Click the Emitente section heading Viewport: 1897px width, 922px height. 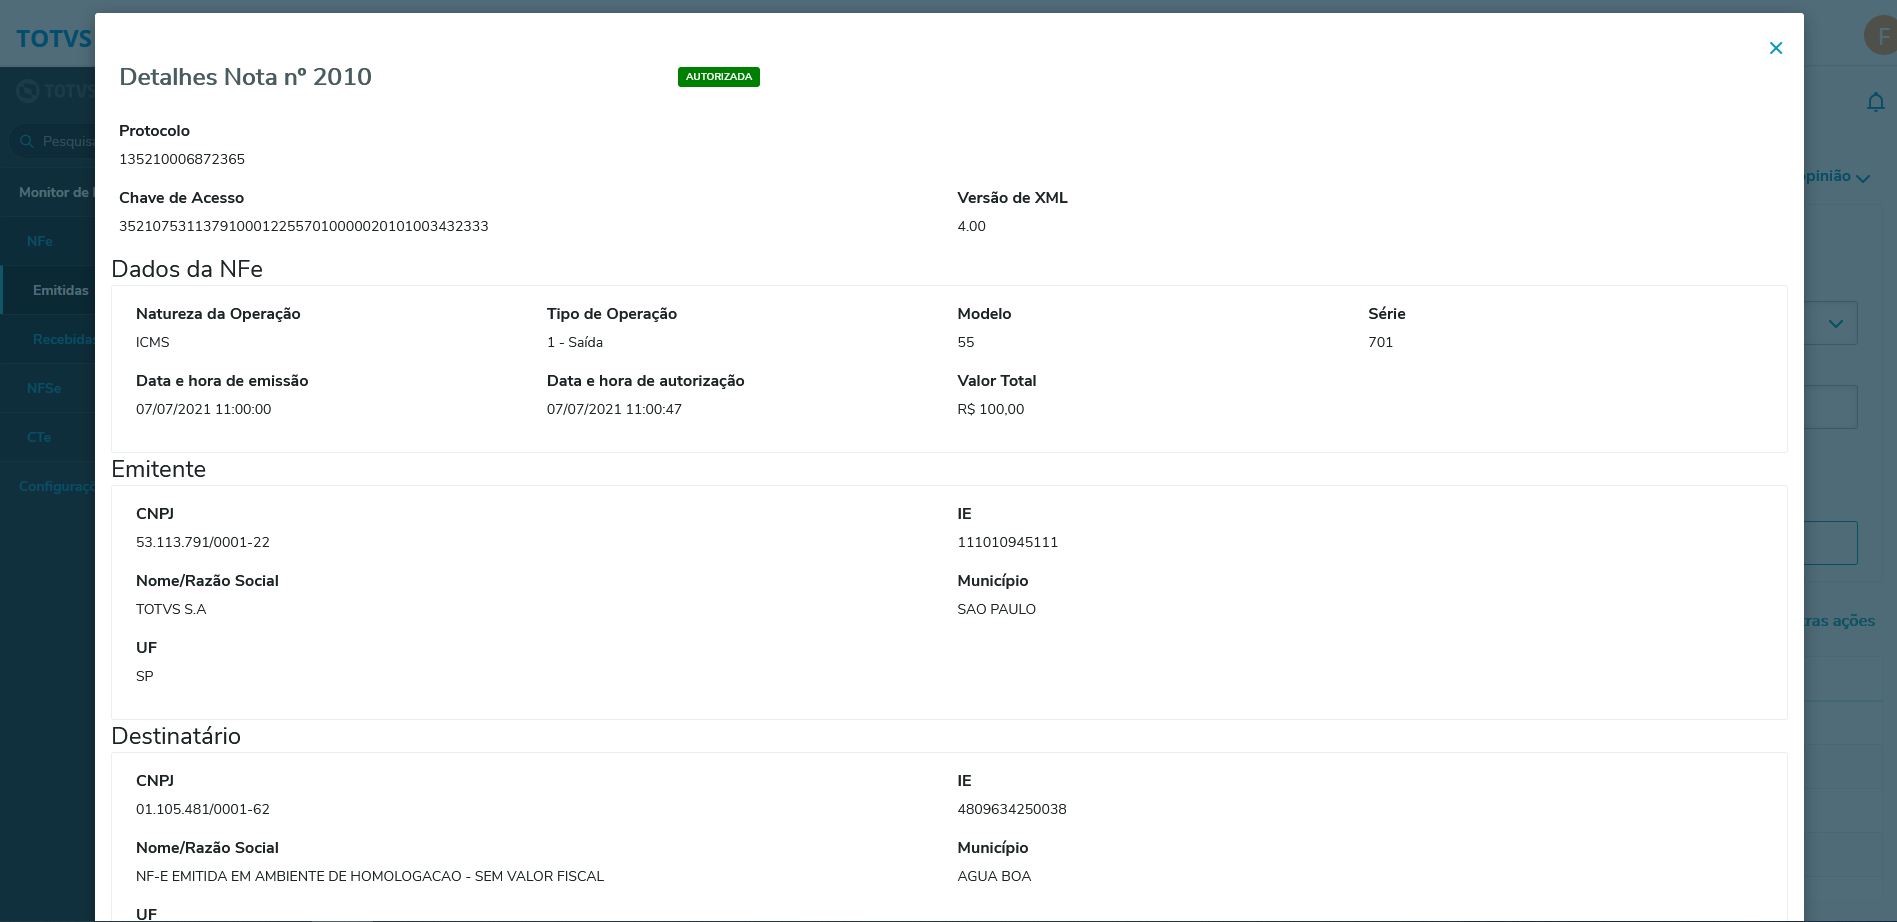click(159, 469)
